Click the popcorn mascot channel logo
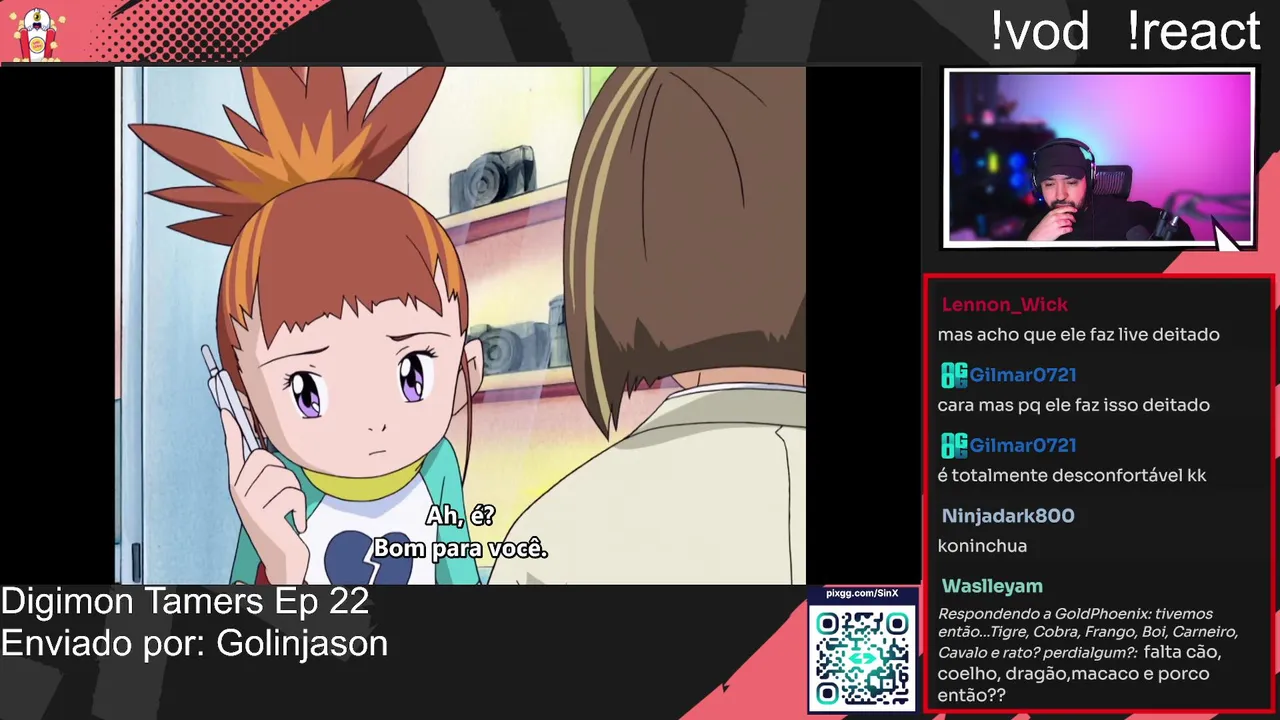This screenshot has height=720, width=1280. 39,33
